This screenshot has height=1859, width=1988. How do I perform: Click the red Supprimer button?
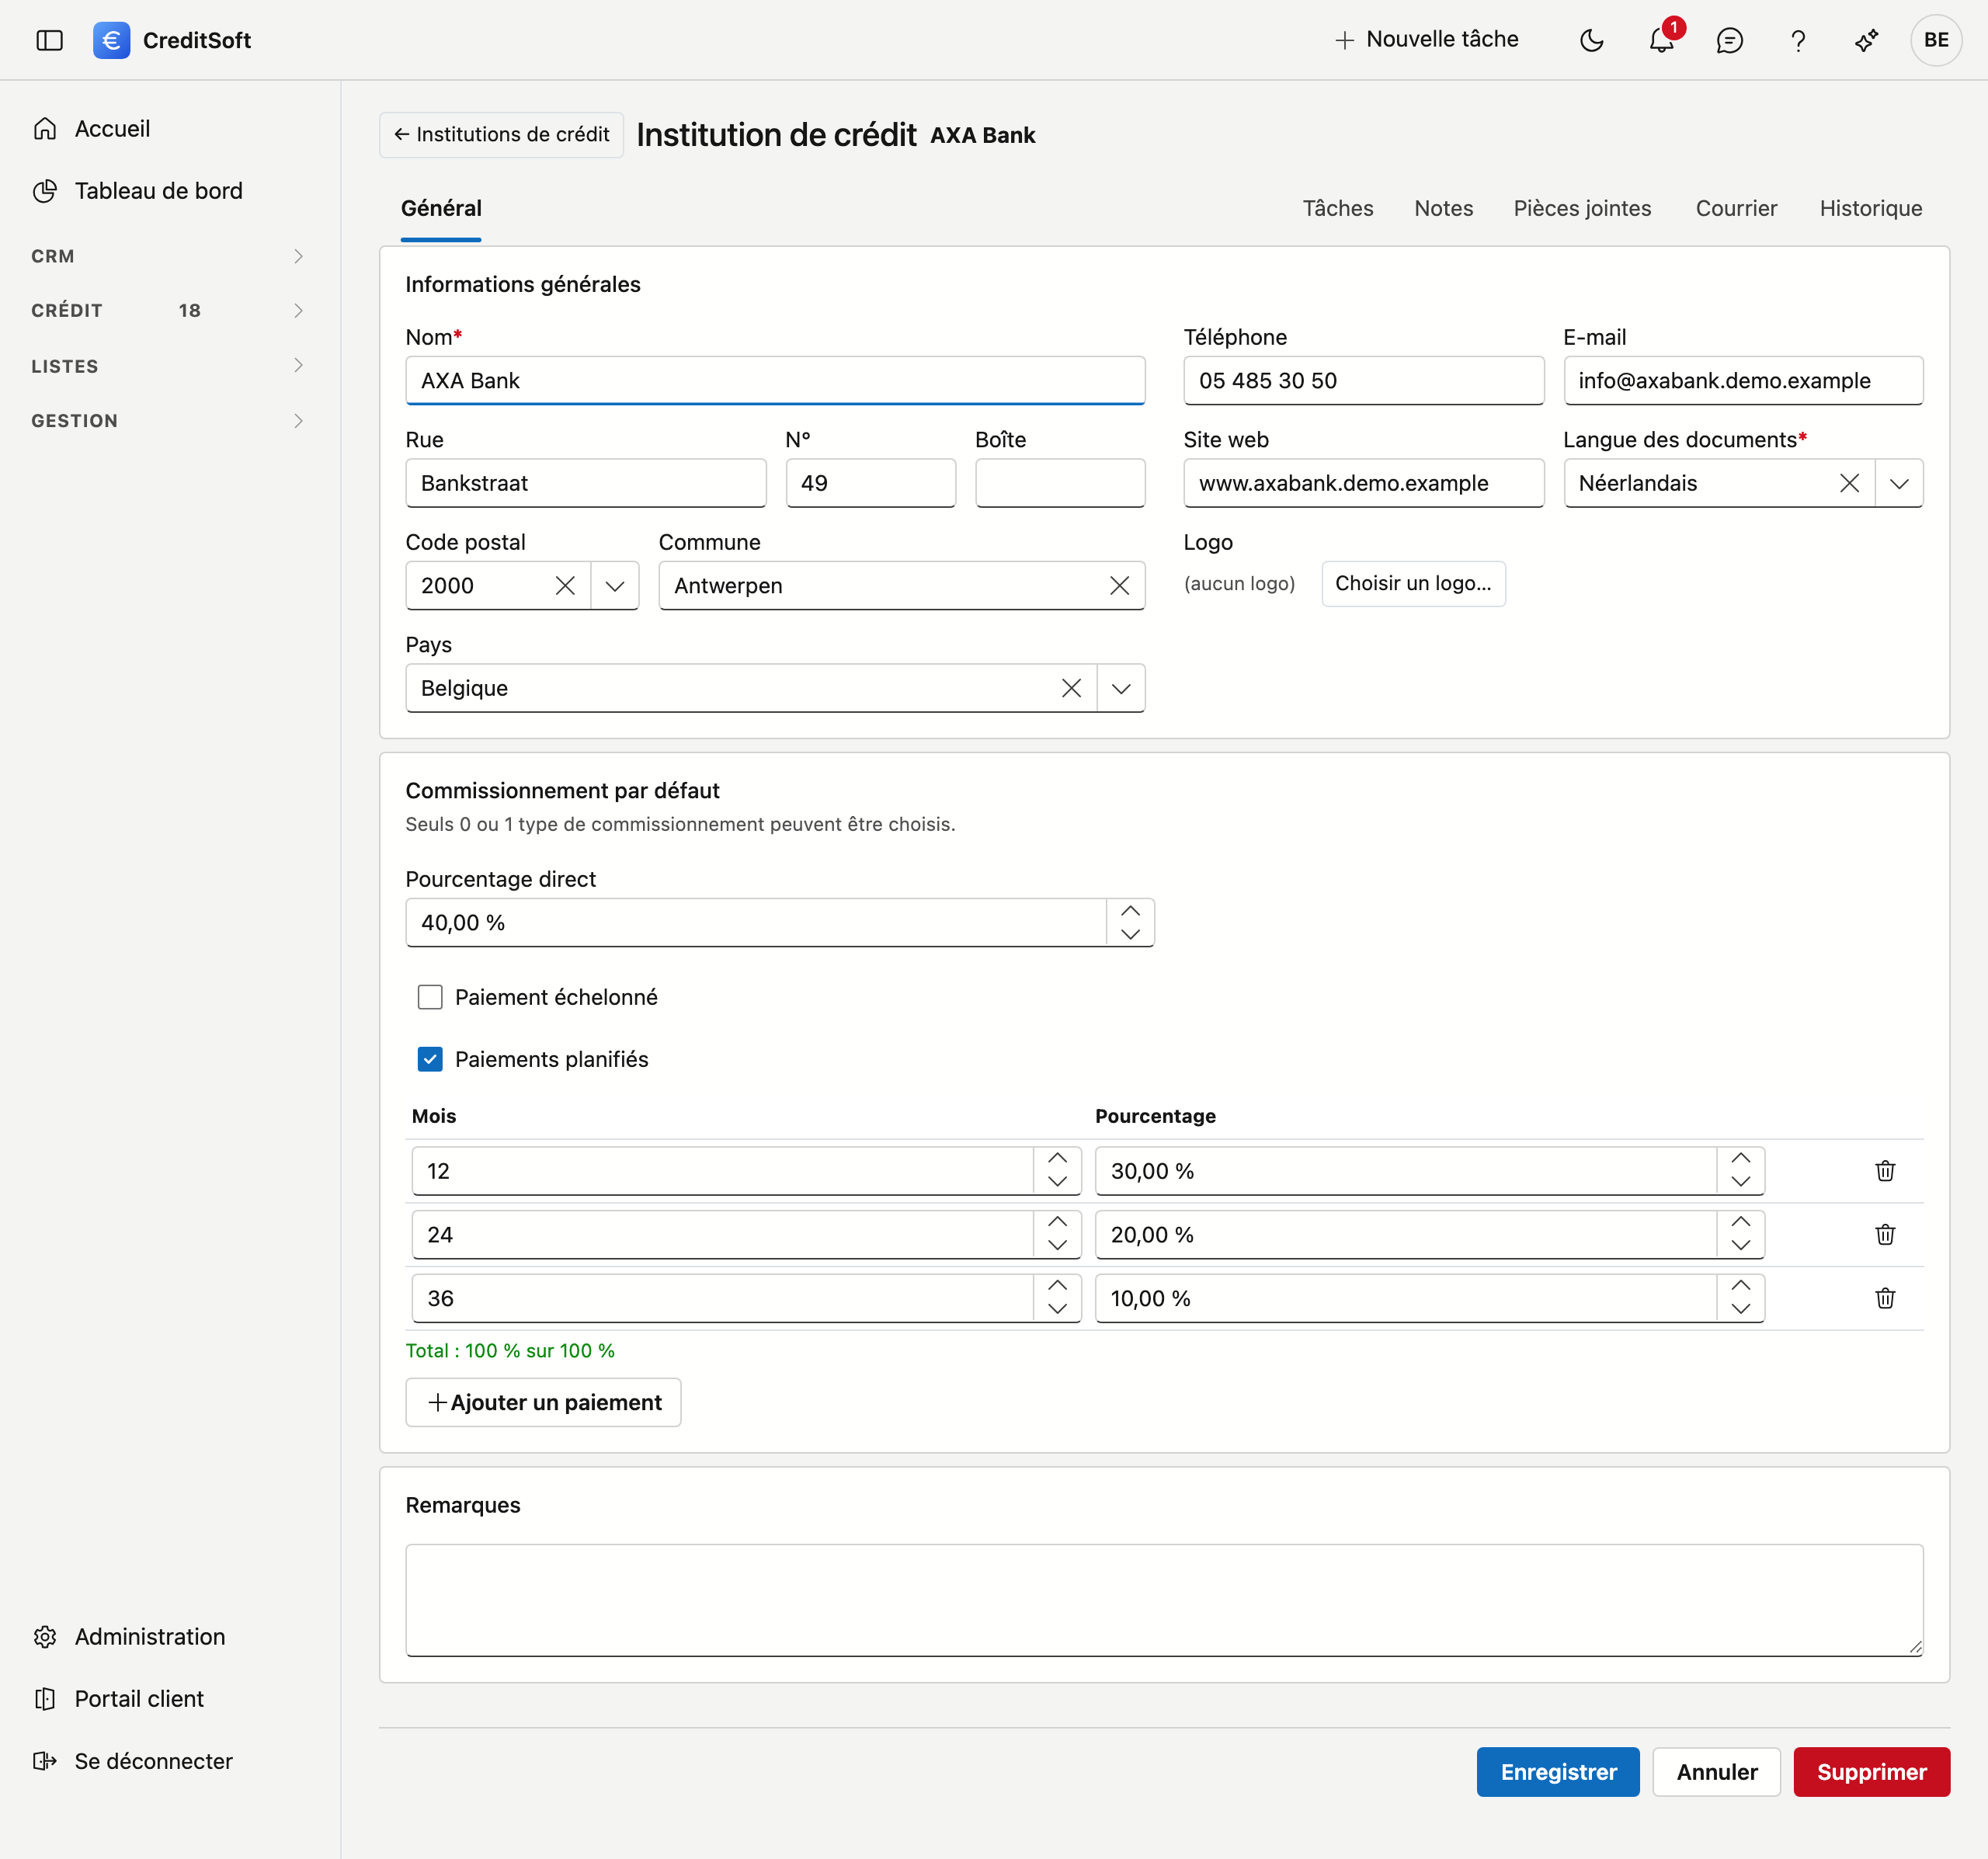1871,1772
